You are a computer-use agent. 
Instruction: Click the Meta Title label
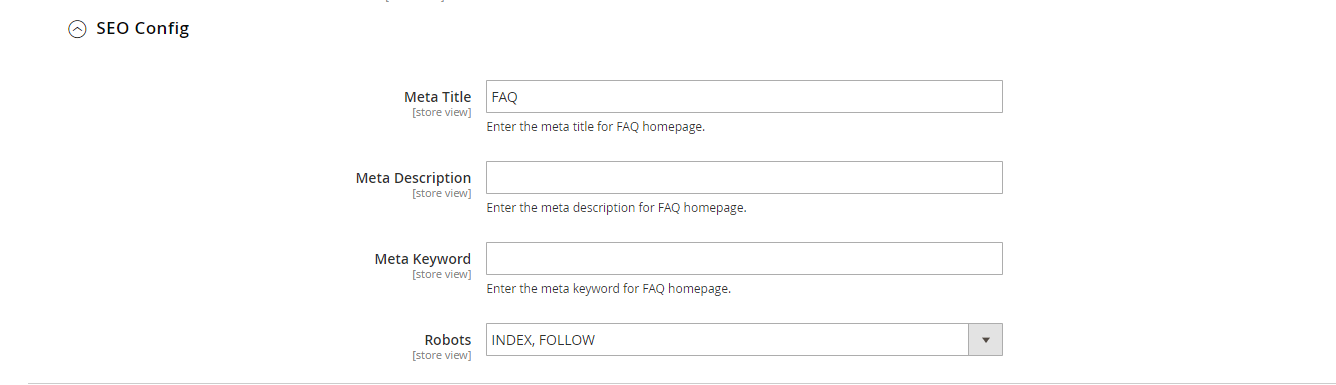pos(437,97)
